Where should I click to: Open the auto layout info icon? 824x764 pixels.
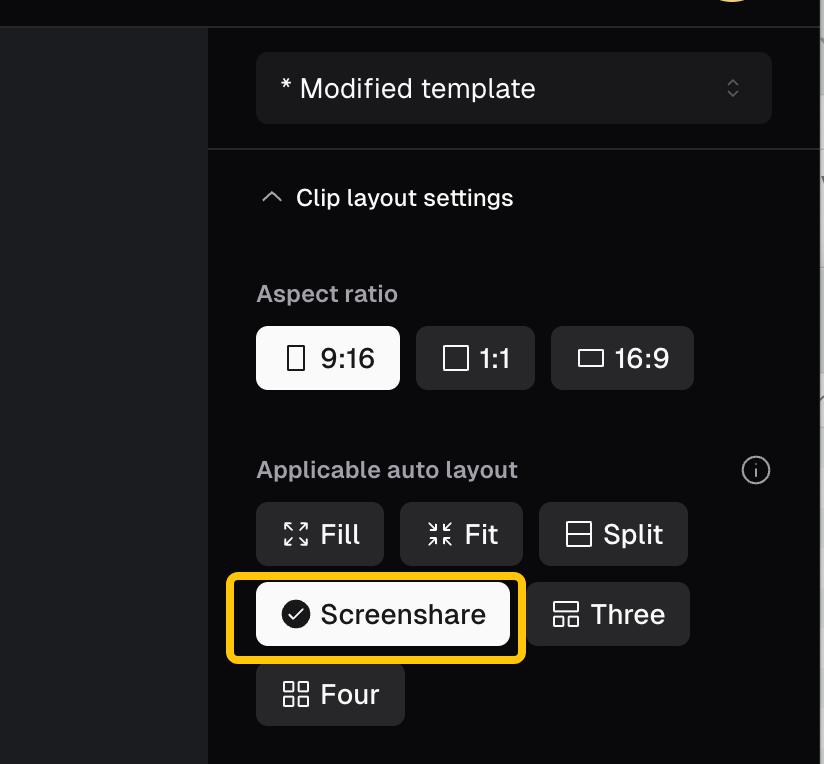point(756,470)
